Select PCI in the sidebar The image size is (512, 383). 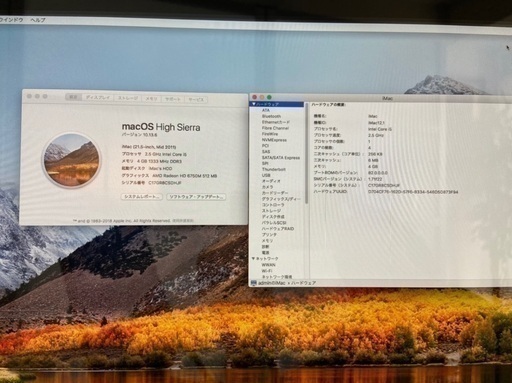(265, 146)
